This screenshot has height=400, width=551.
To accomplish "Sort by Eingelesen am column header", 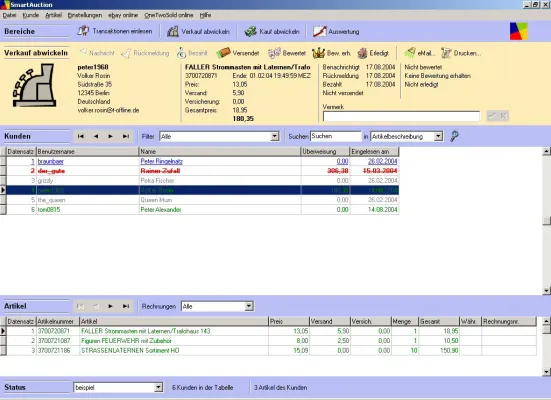I will point(375,151).
